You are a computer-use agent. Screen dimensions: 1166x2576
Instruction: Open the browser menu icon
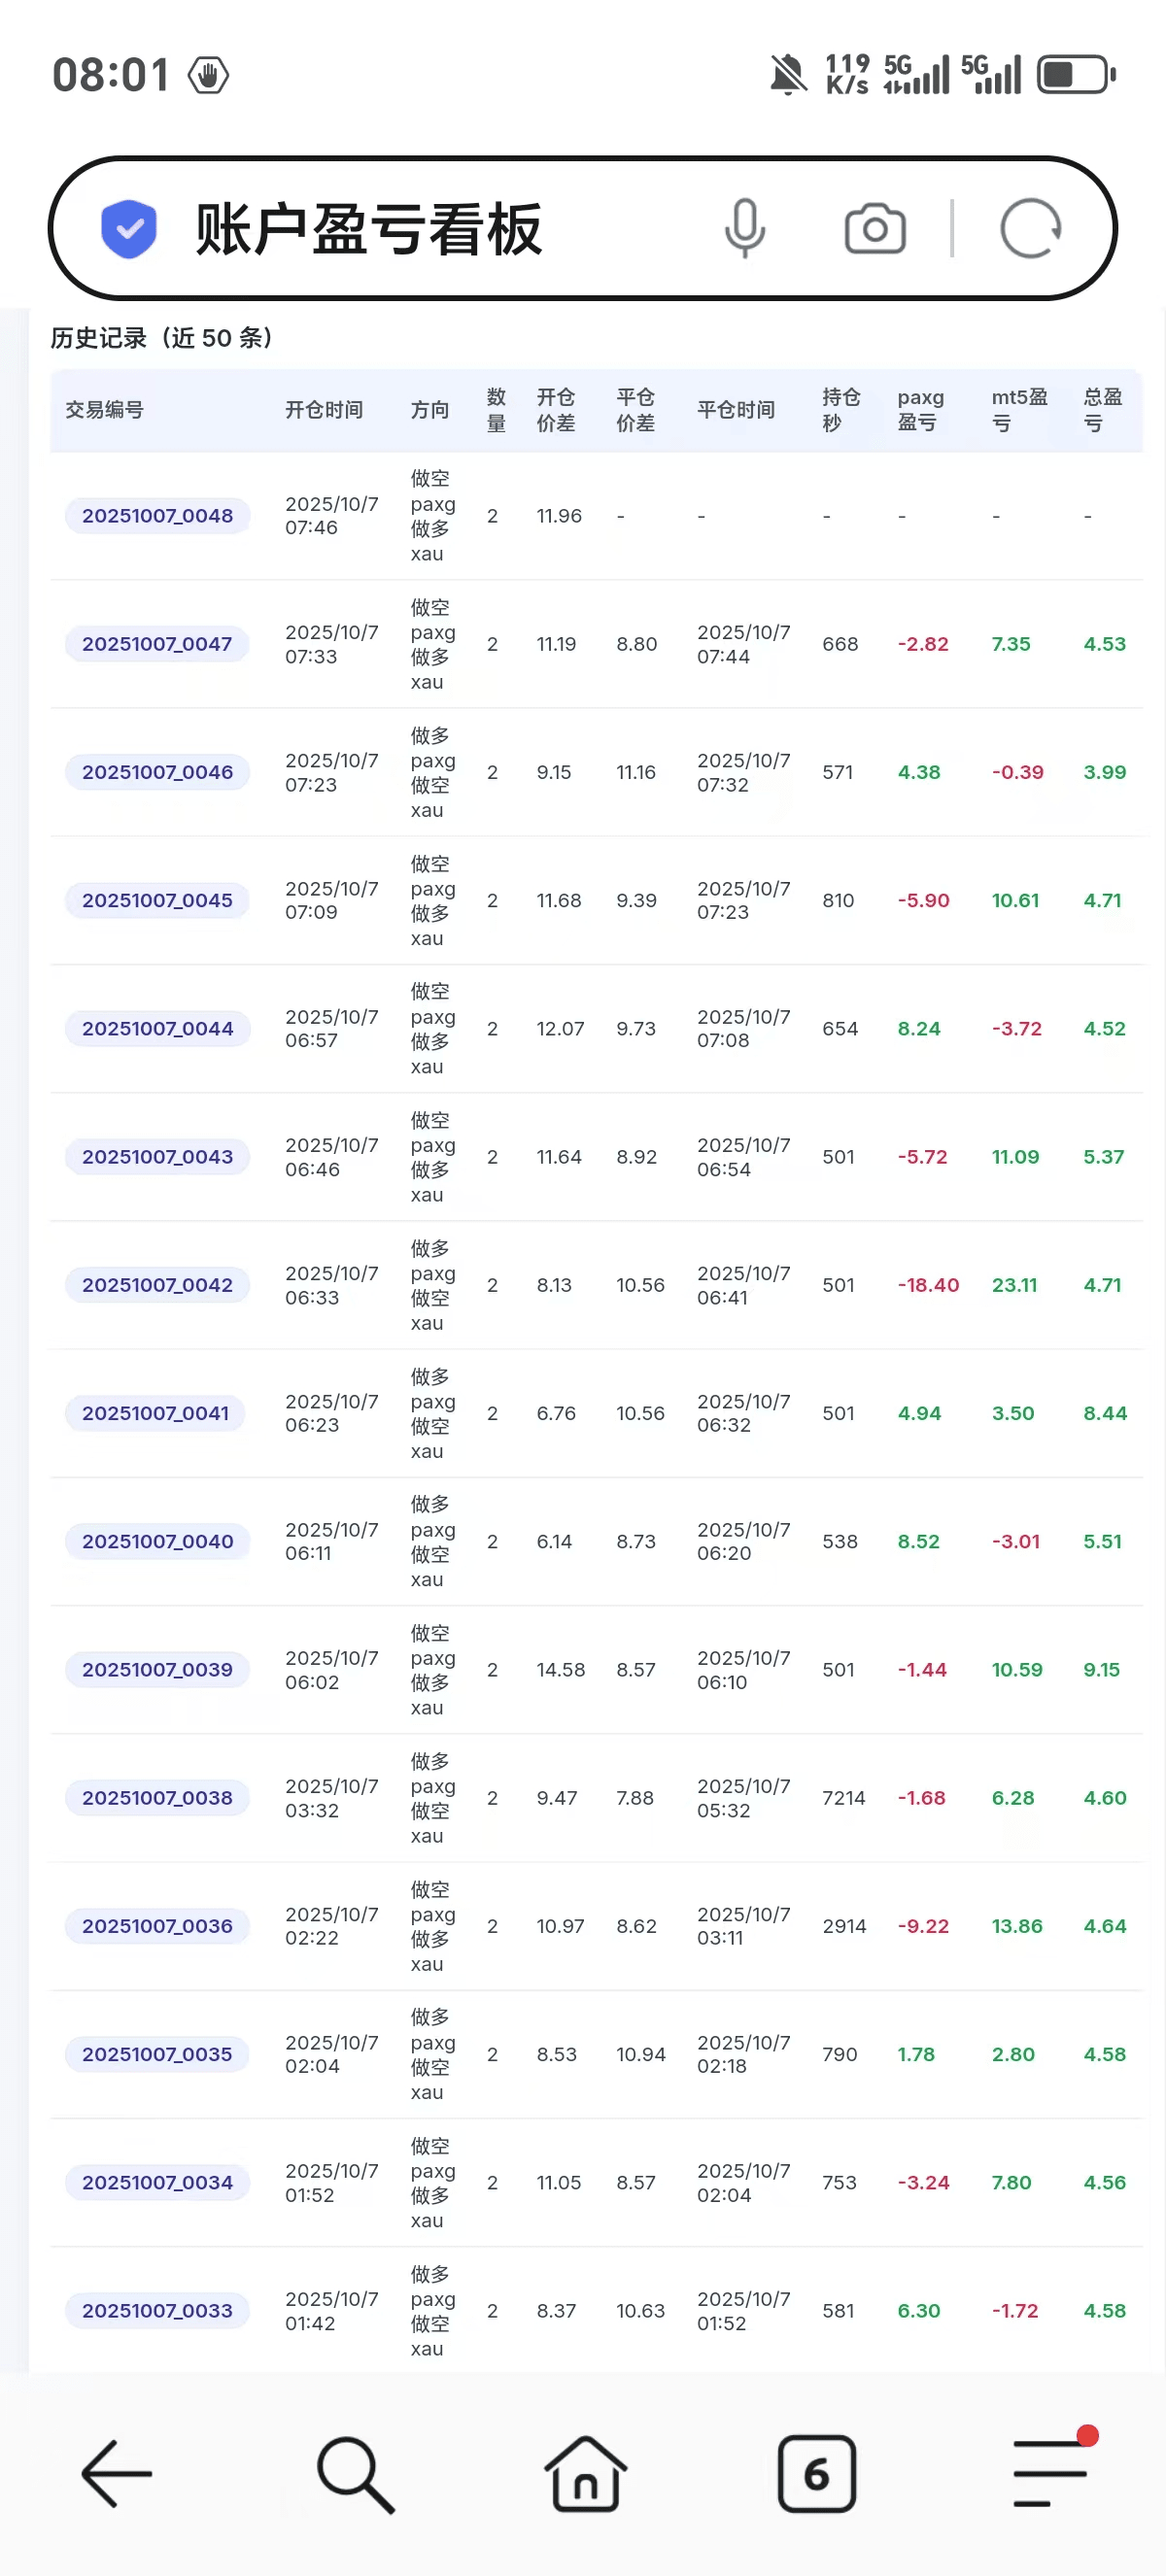(x=1050, y=2474)
